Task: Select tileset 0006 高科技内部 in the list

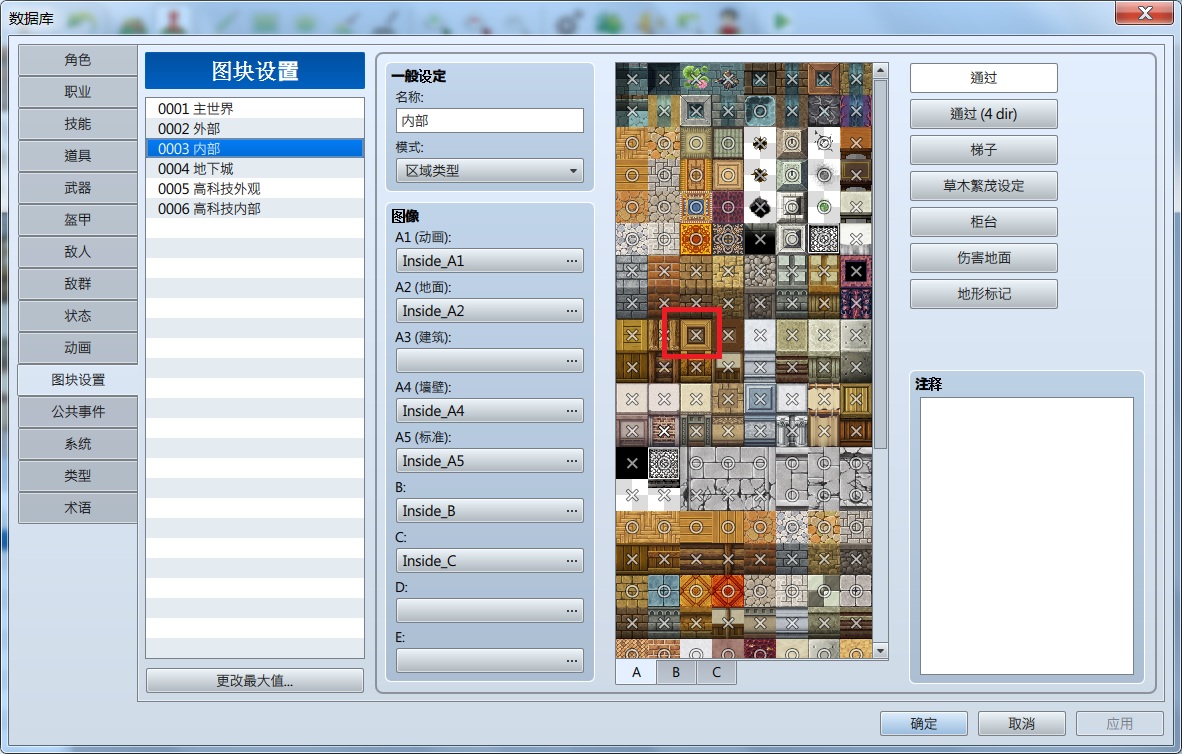Action: click(x=255, y=209)
